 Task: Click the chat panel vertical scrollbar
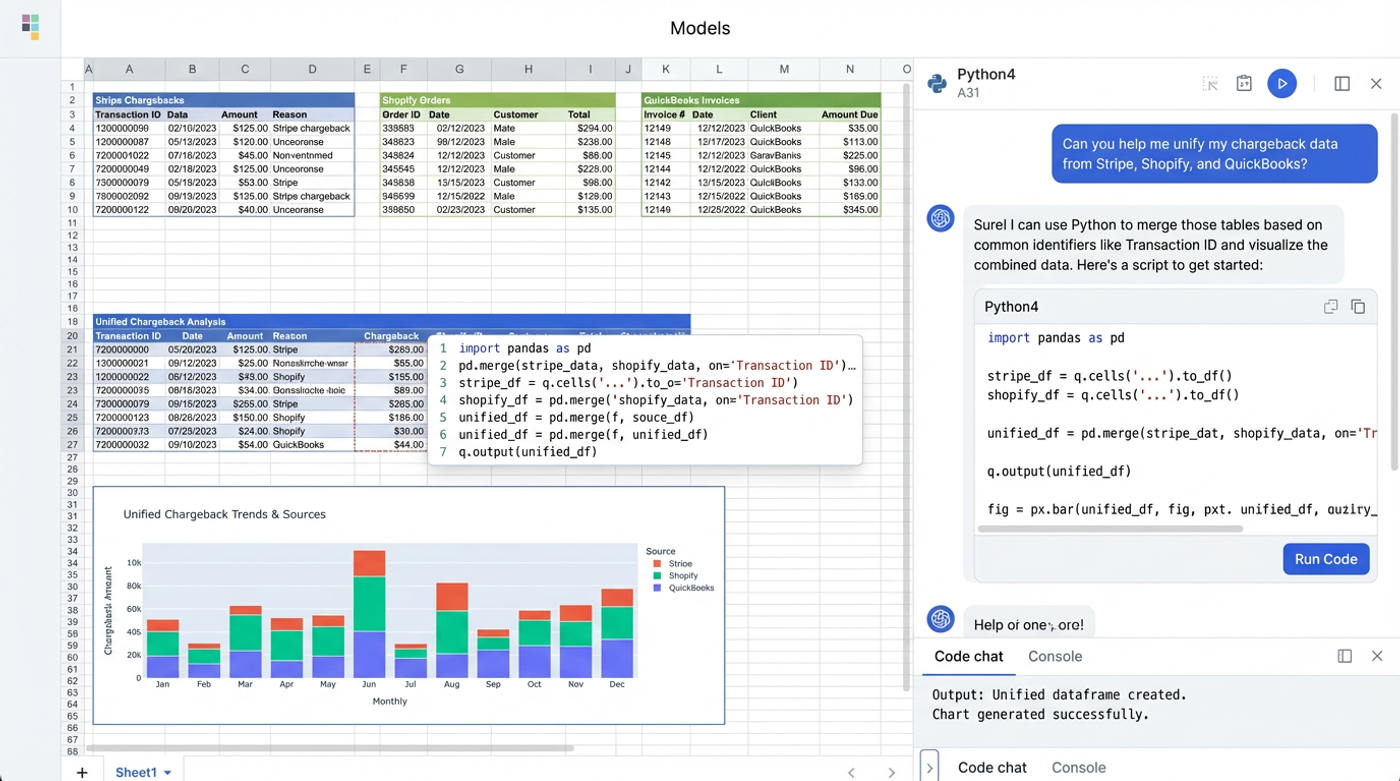tap(1394, 294)
